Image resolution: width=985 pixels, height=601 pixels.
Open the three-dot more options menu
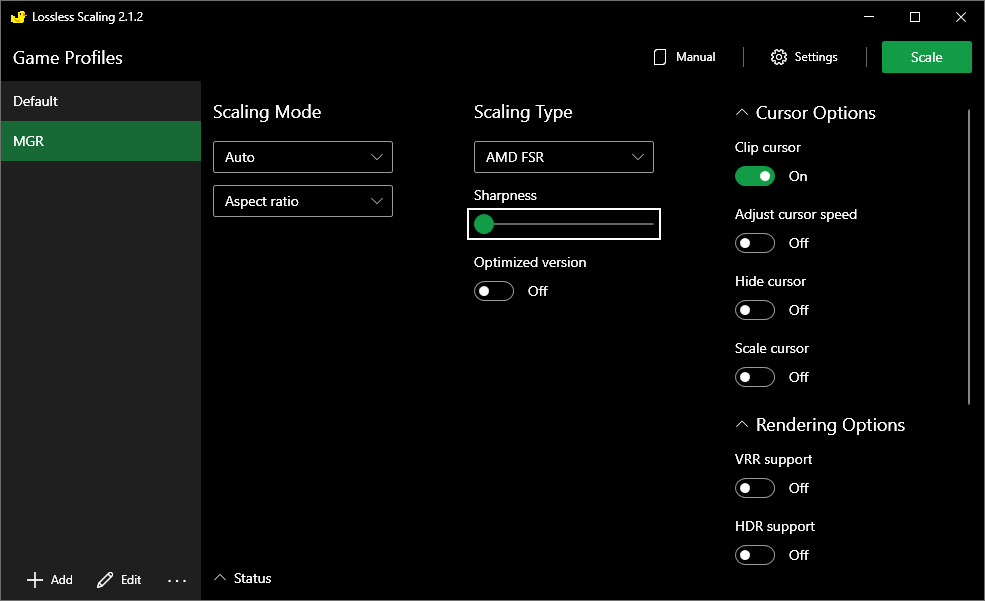click(x=177, y=580)
